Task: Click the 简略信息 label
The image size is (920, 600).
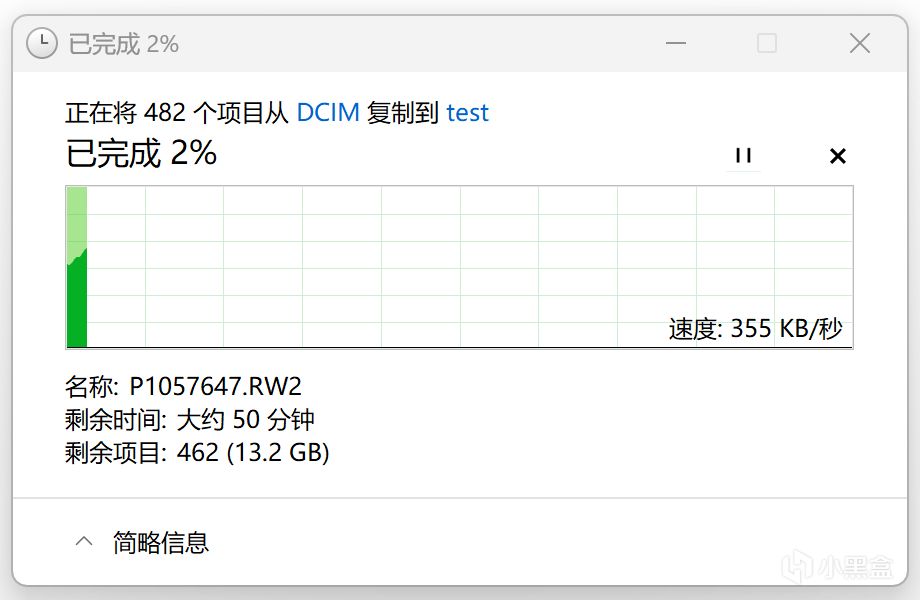Action: [x=161, y=542]
